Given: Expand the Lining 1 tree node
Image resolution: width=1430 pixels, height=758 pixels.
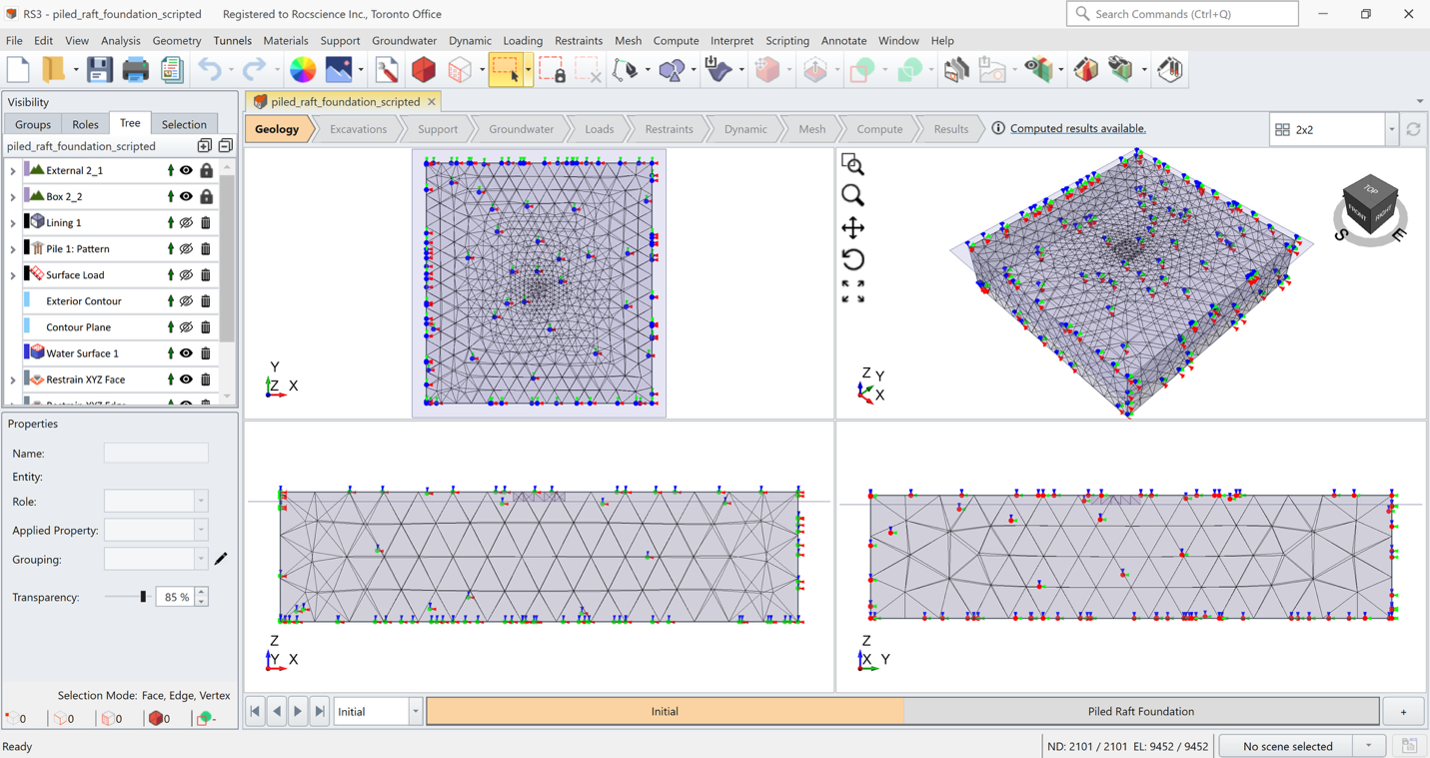Looking at the screenshot, I should 13,223.
